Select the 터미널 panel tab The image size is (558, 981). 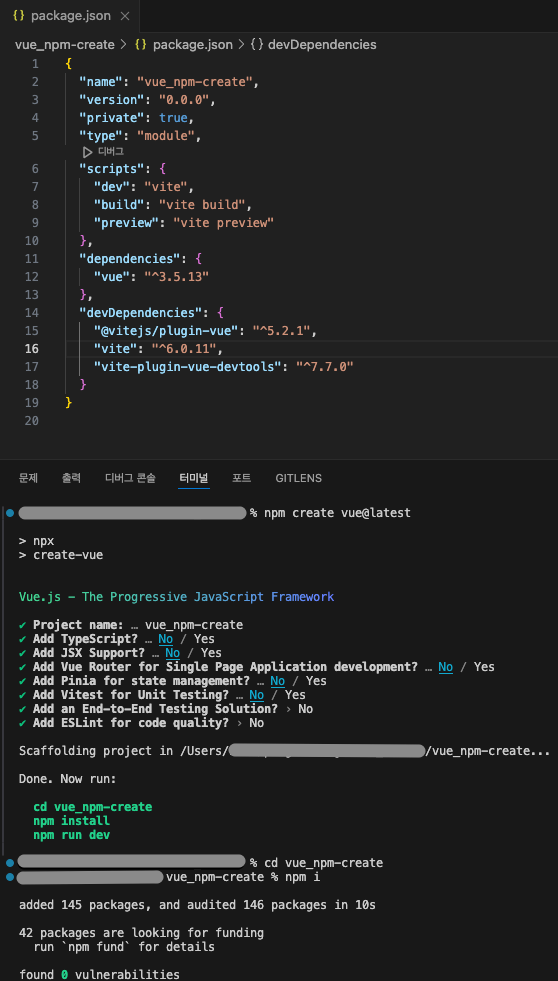click(x=194, y=478)
